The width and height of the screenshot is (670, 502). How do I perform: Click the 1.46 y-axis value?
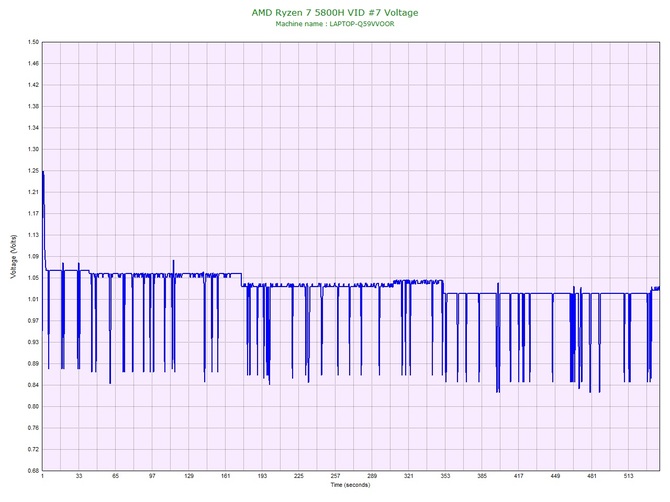click(33, 64)
